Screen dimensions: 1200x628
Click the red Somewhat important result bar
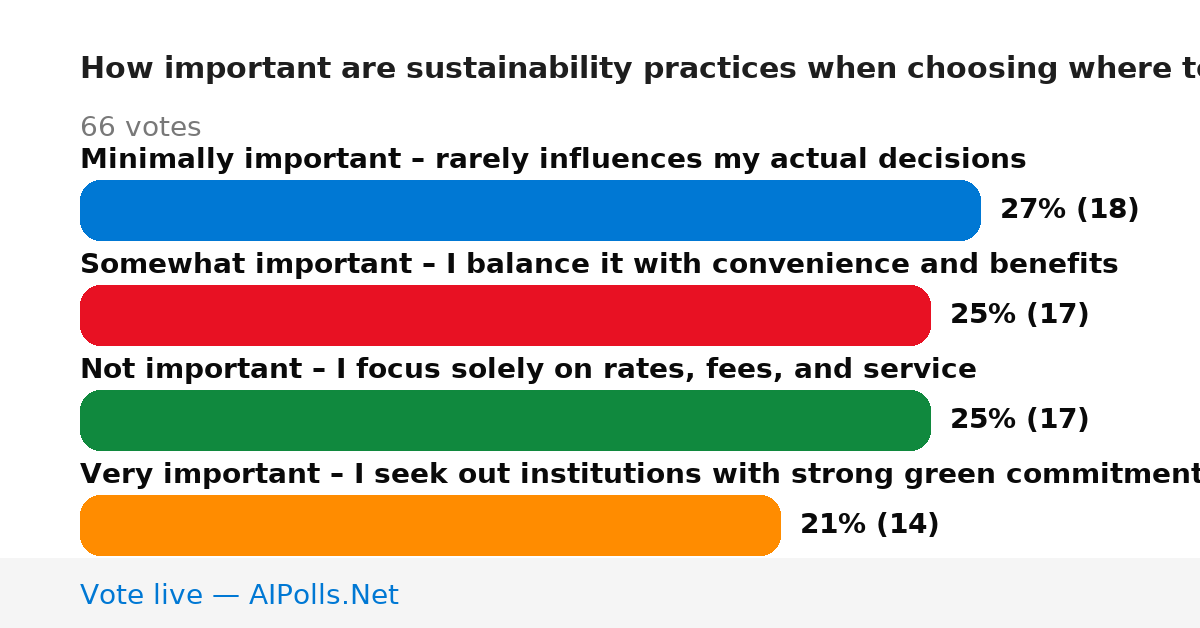pos(505,315)
